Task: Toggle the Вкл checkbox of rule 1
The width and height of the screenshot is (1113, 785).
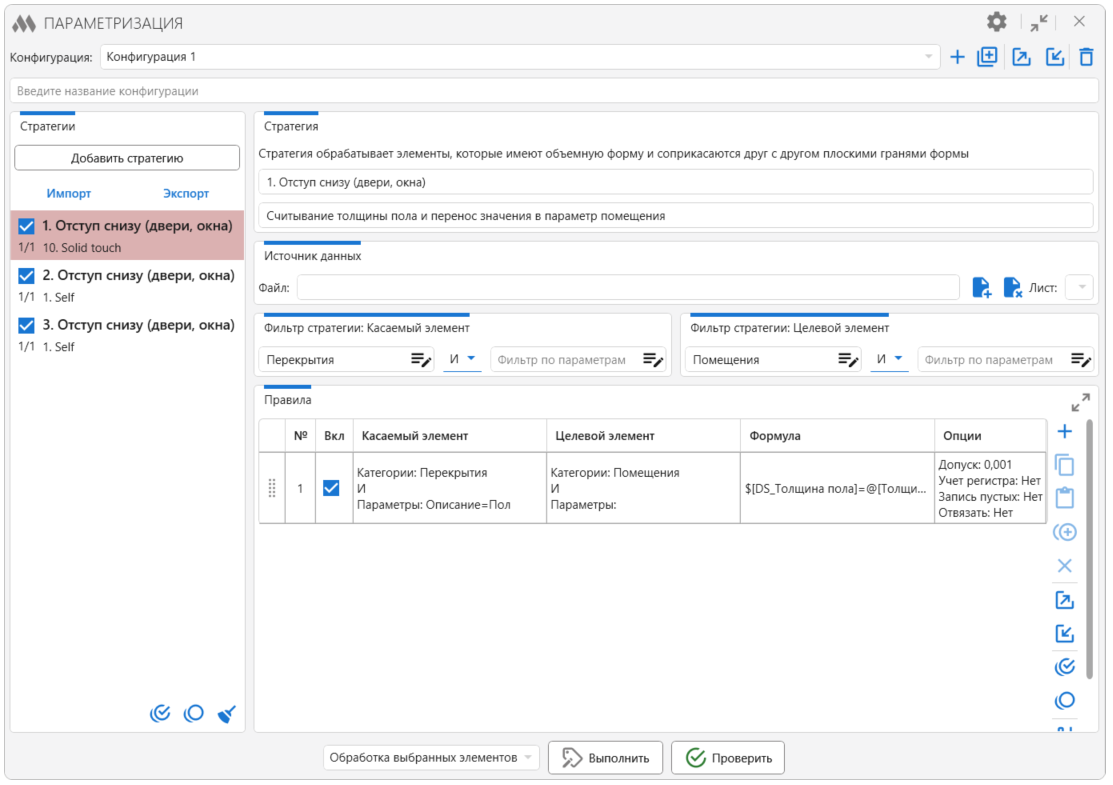Action: (x=331, y=488)
